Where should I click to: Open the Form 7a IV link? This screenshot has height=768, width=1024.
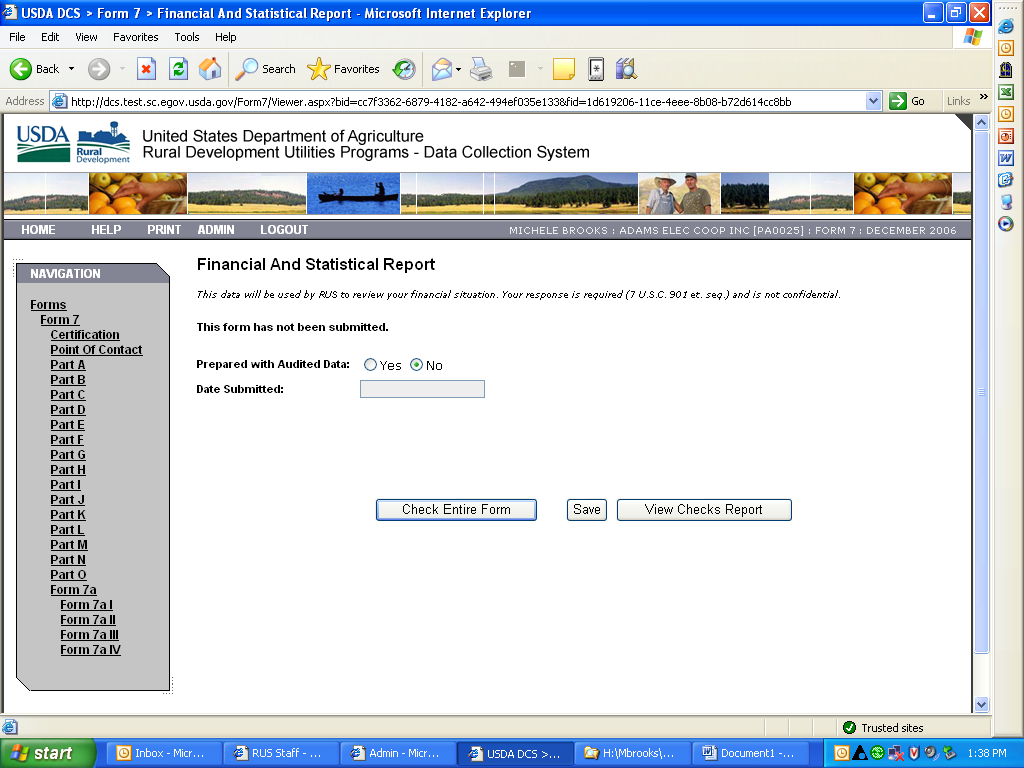90,650
